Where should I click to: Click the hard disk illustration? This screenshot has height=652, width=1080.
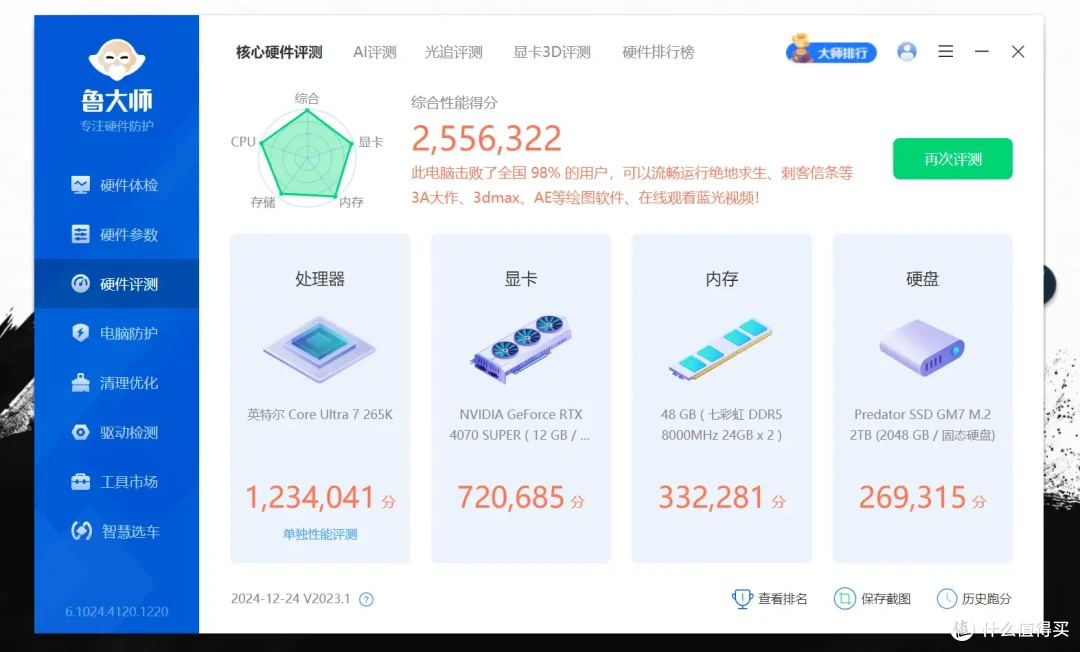(x=922, y=348)
